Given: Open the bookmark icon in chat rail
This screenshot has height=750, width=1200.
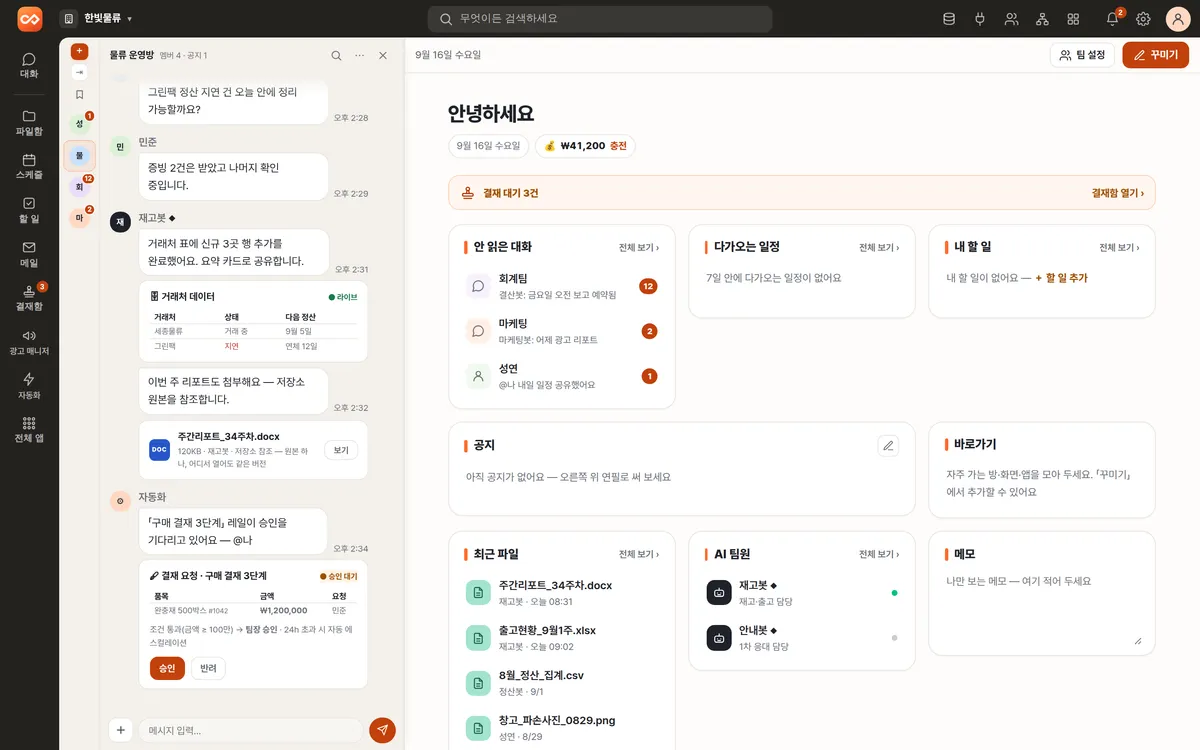Looking at the screenshot, I should pyautogui.click(x=79, y=95).
